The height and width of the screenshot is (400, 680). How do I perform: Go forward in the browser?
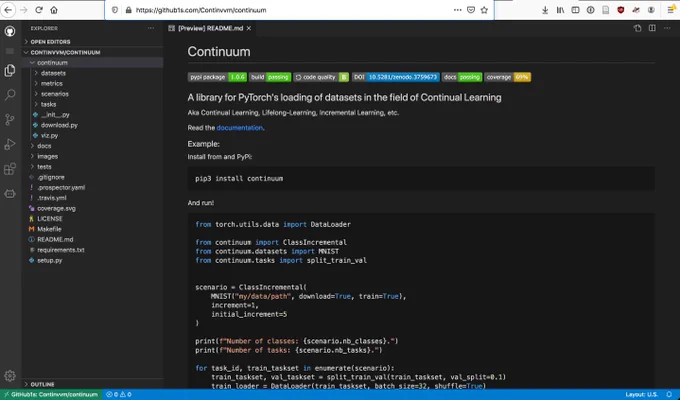24,10
